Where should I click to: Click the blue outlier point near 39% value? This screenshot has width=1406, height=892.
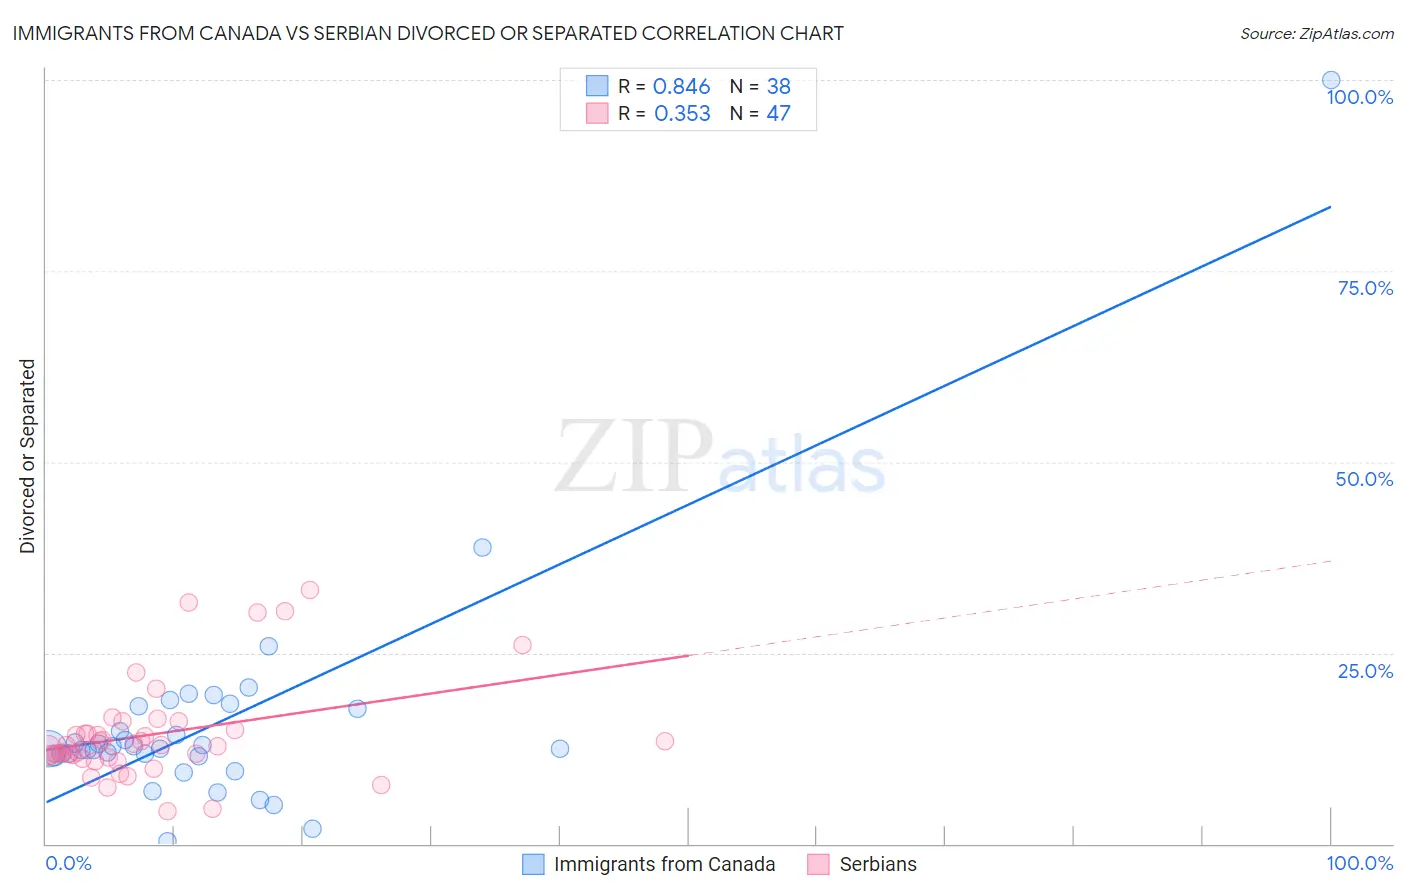482,547
